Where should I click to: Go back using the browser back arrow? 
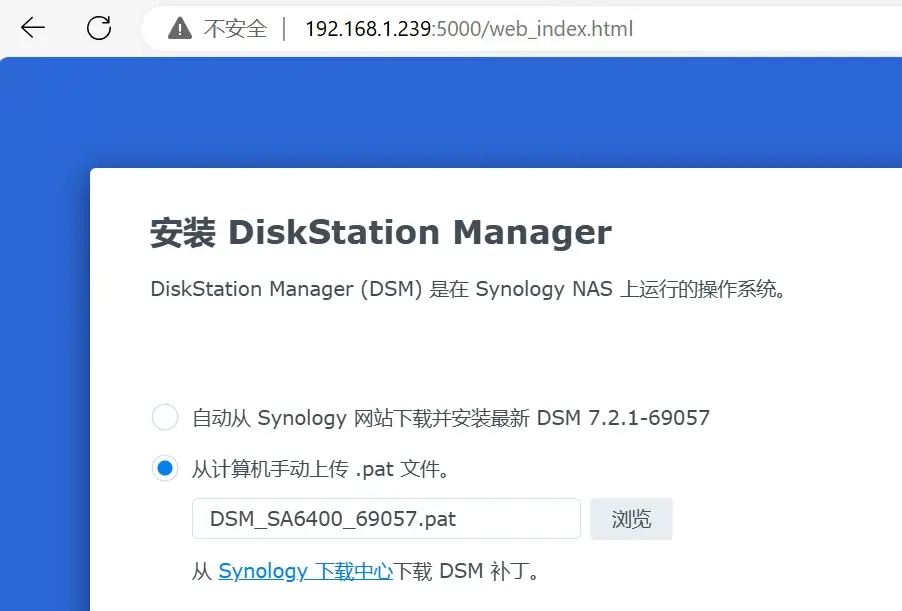pyautogui.click(x=33, y=28)
